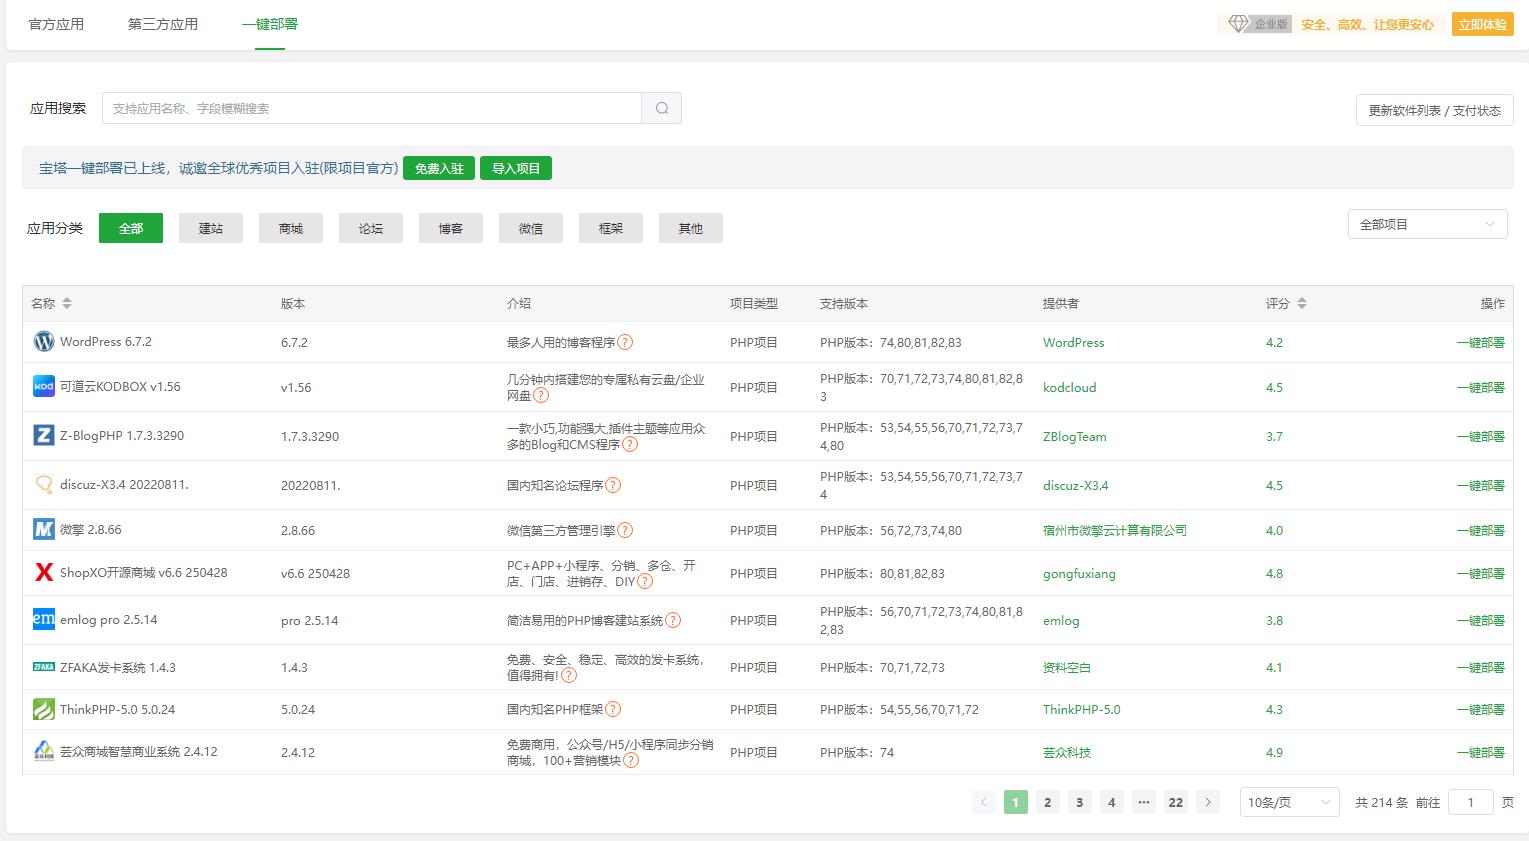This screenshot has width=1529, height=841.
Task: Expand the pagination ellipsis pages
Action: (1143, 802)
